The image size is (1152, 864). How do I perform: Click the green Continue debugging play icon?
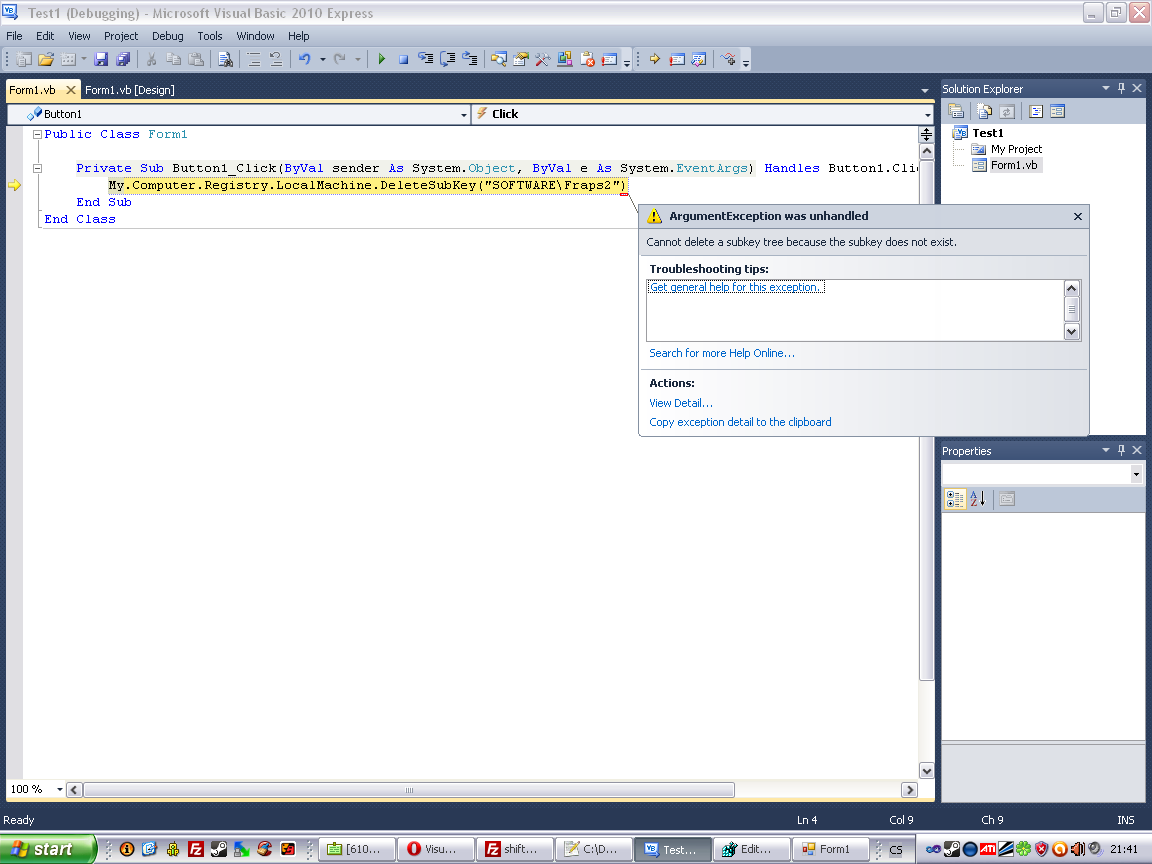[x=381, y=60]
